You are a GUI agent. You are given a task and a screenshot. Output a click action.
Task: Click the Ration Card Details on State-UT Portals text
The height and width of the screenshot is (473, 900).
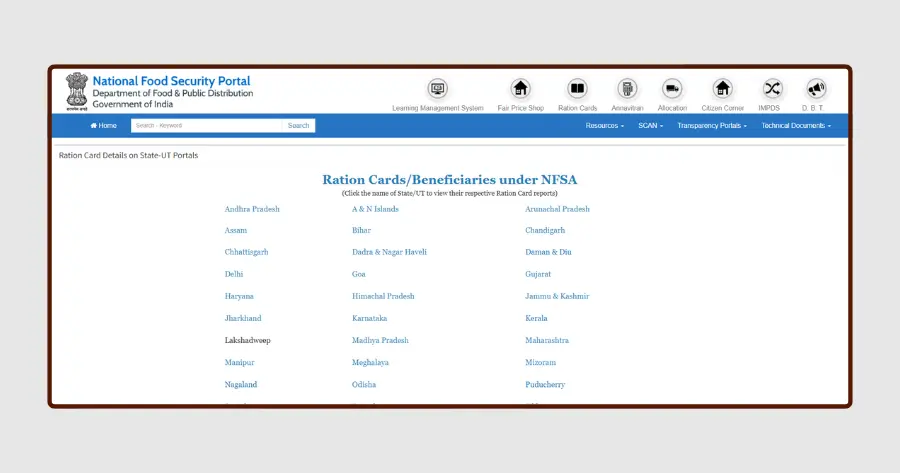click(128, 155)
